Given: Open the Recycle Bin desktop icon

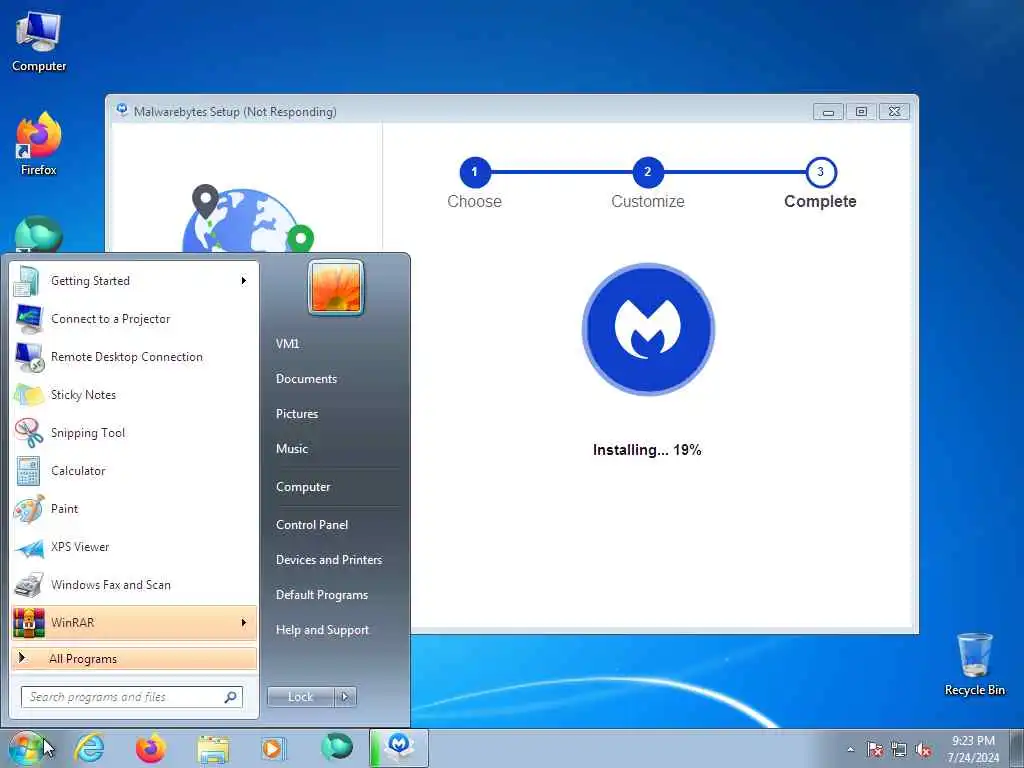Looking at the screenshot, I should coord(974,665).
